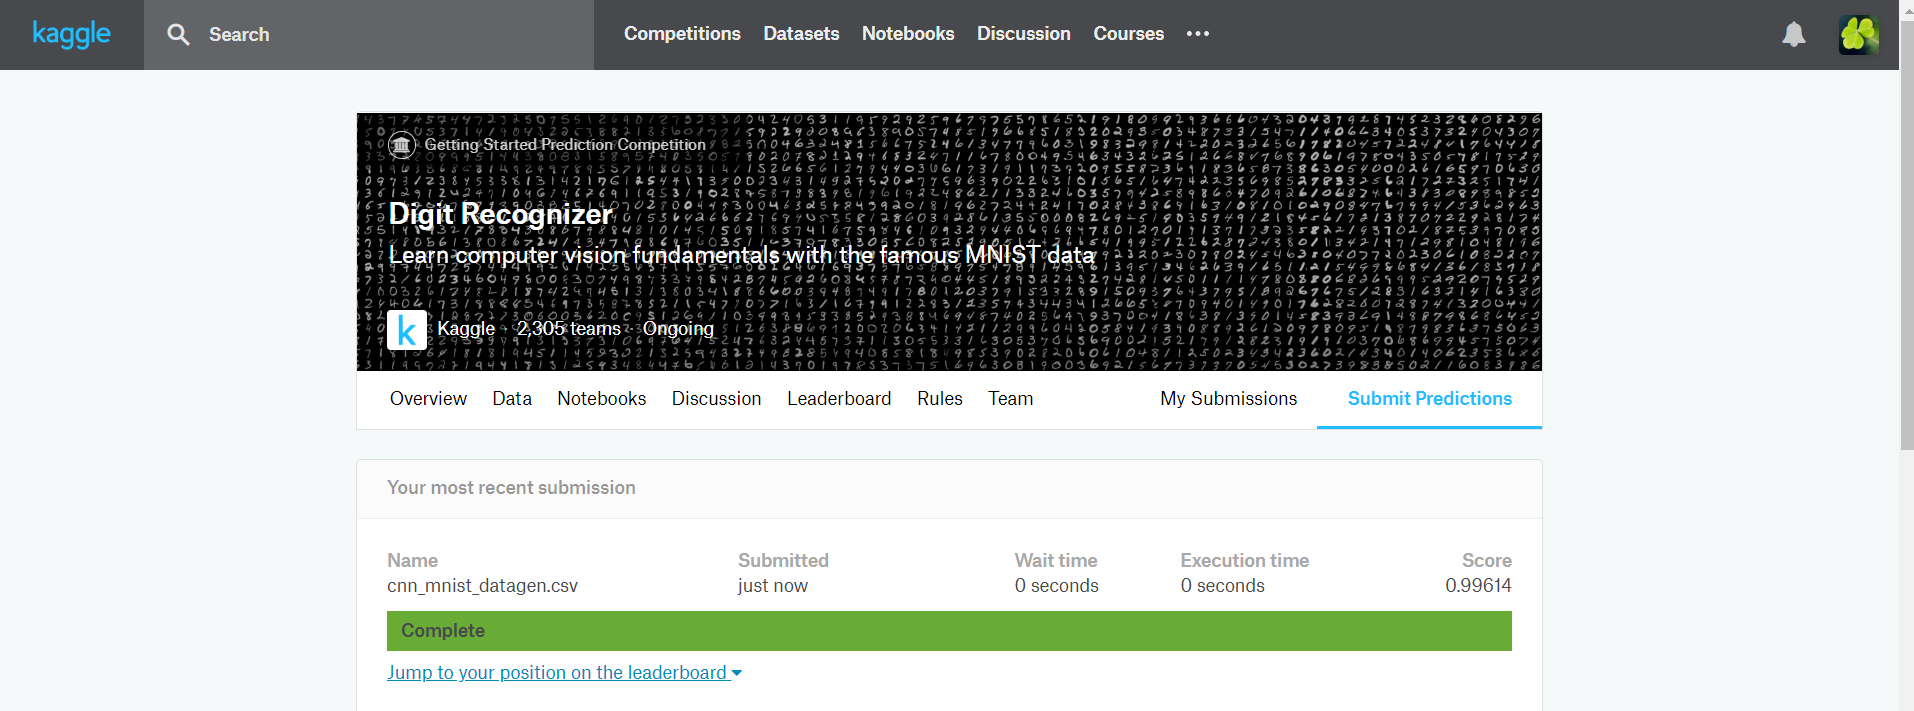Image resolution: width=1914 pixels, height=711 pixels.
Task: Switch to the Leaderboard tab
Action: [x=839, y=399]
